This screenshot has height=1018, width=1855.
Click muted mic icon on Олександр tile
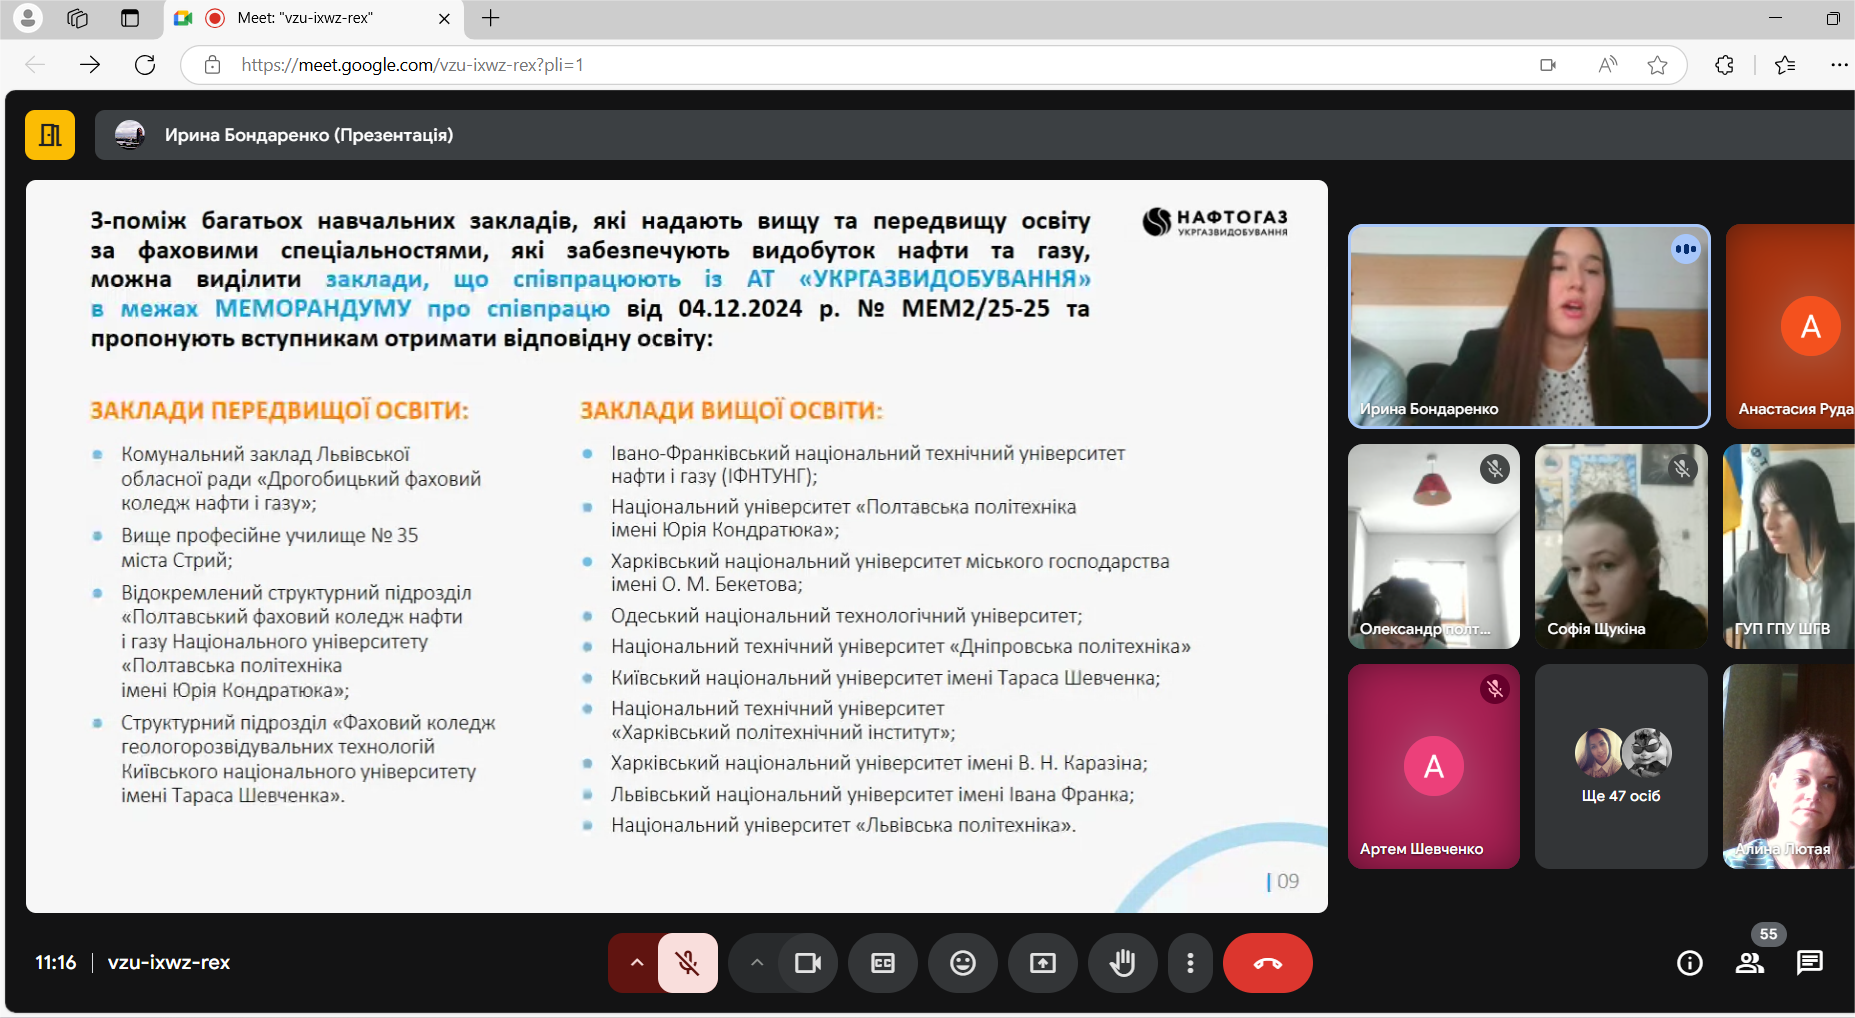pyautogui.click(x=1495, y=469)
